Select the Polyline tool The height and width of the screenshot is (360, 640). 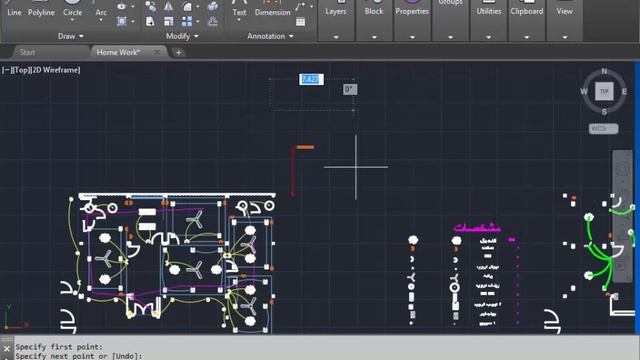[x=41, y=9]
